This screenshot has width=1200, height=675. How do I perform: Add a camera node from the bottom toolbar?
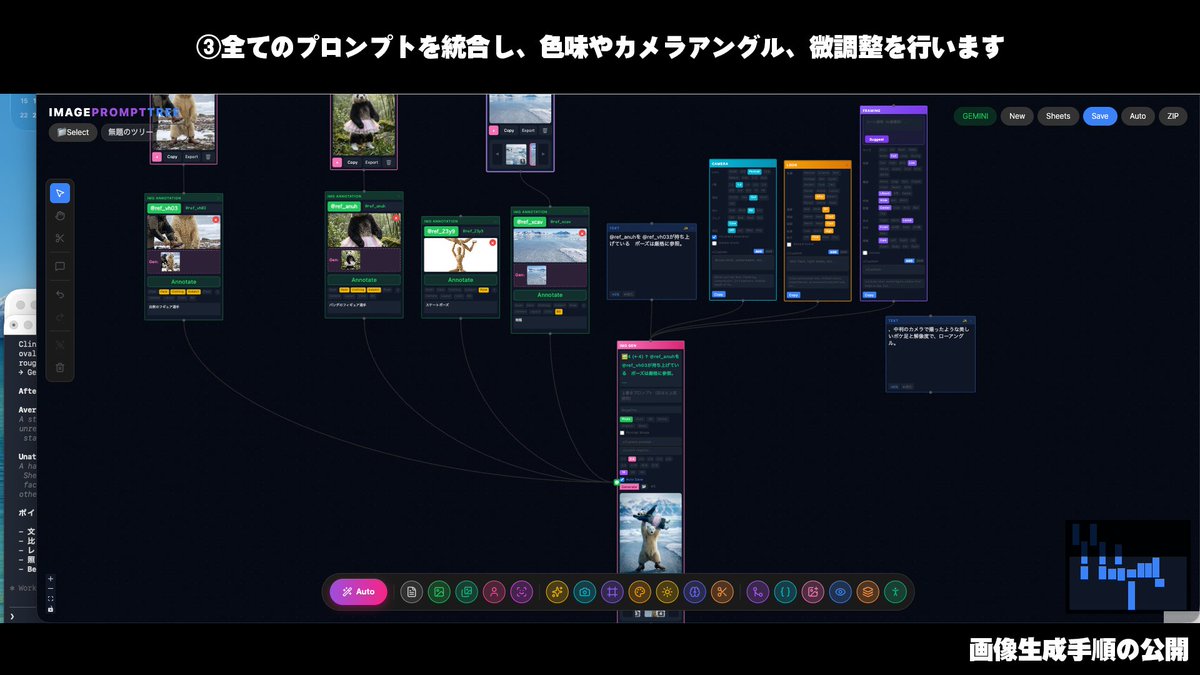click(x=585, y=592)
